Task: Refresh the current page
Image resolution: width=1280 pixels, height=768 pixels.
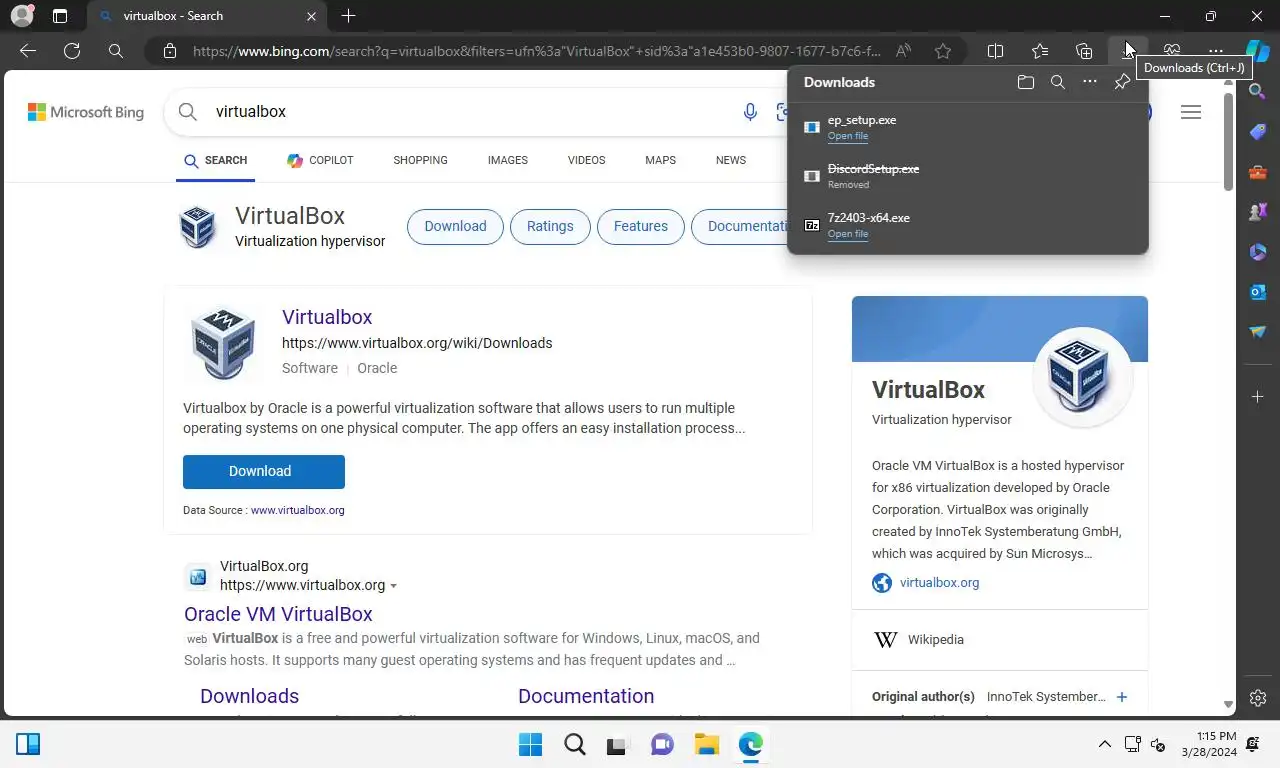Action: [72, 51]
